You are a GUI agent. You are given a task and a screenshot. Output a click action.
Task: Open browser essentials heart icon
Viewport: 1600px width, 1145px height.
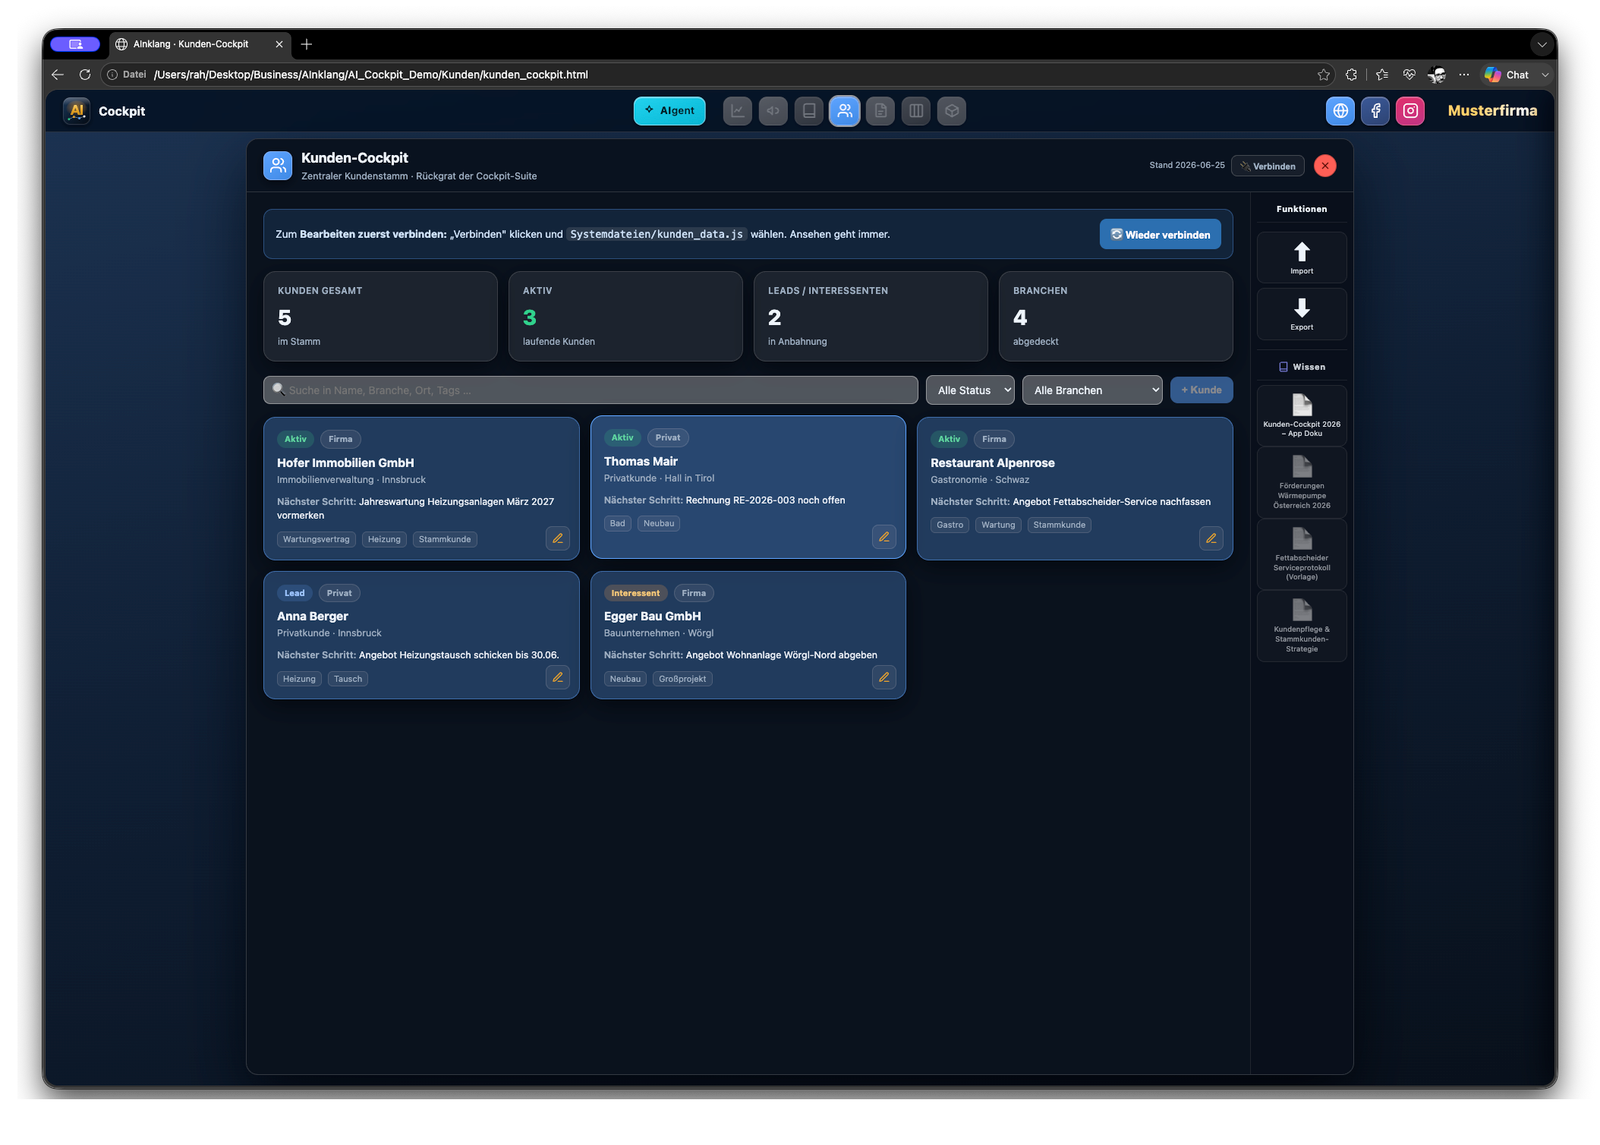tap(1409, 75)
